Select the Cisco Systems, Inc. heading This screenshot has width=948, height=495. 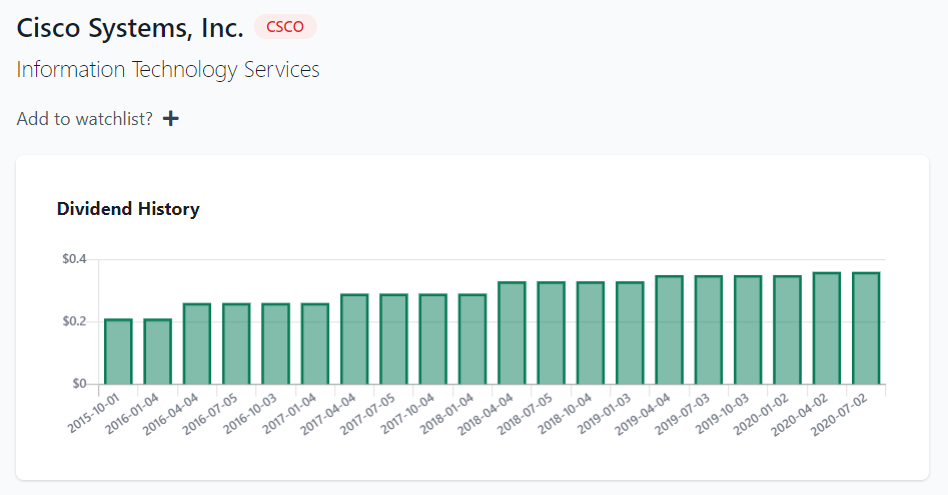[x=130, y=28]
